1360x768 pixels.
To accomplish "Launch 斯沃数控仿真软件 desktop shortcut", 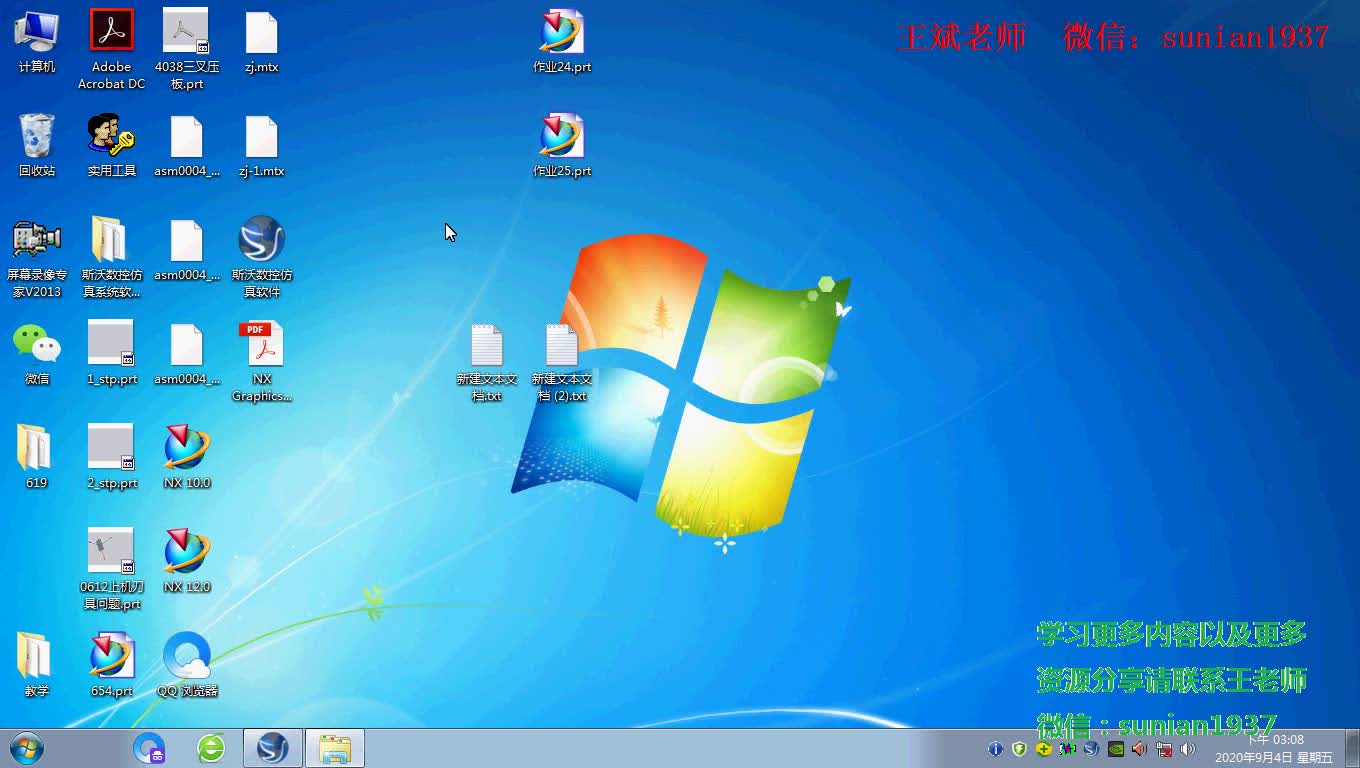I will click(x=261, y=258).
